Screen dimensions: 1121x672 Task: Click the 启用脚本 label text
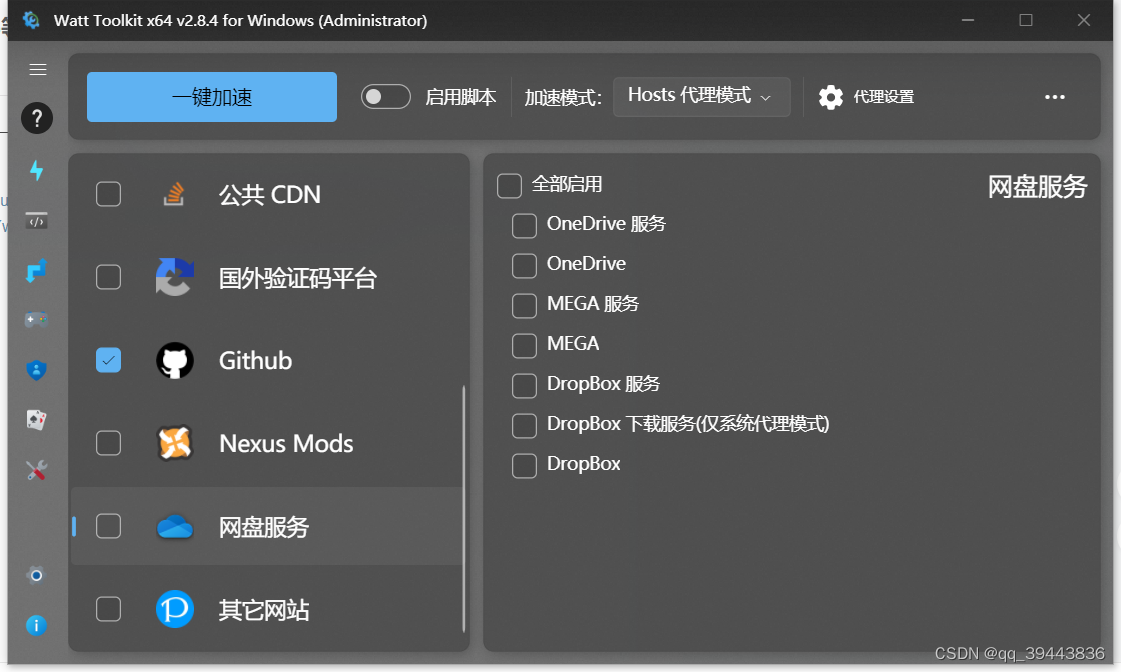point(460,97)
